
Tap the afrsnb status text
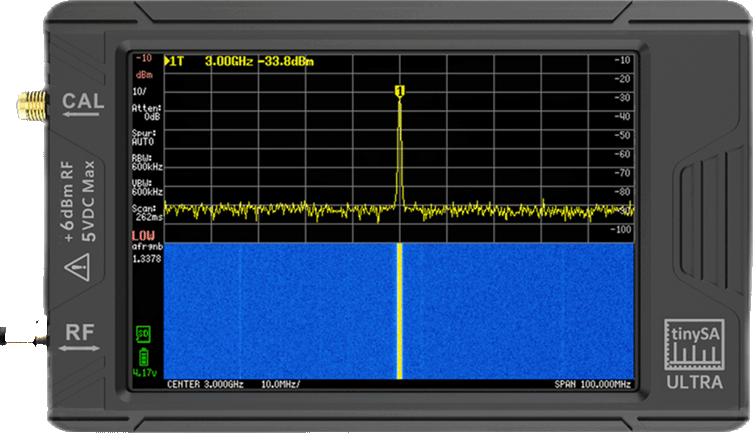pos(147,247)
